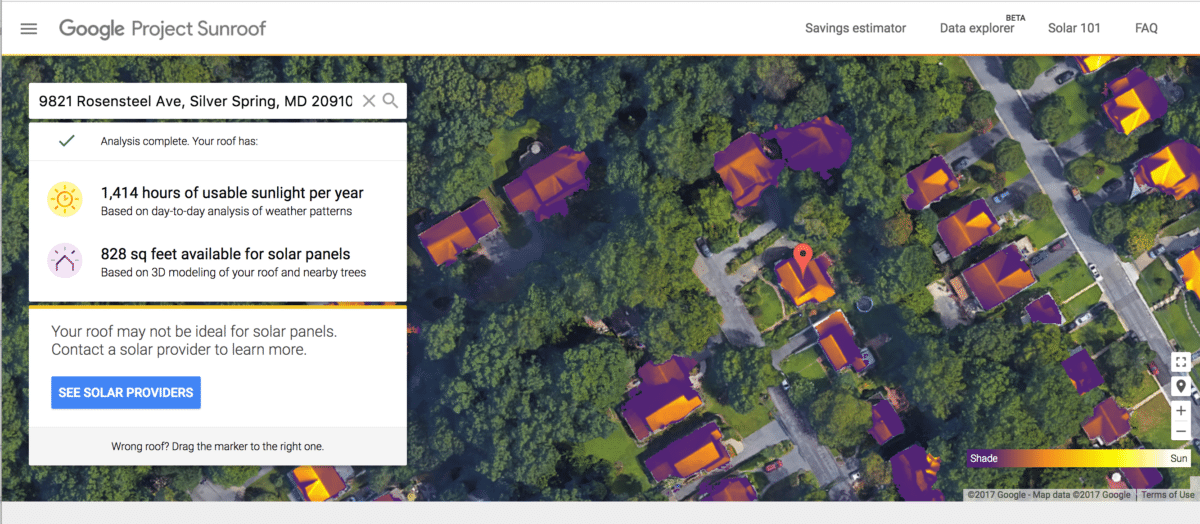Click into the address input field
The image size is (1200, 524).
(195, 101)
